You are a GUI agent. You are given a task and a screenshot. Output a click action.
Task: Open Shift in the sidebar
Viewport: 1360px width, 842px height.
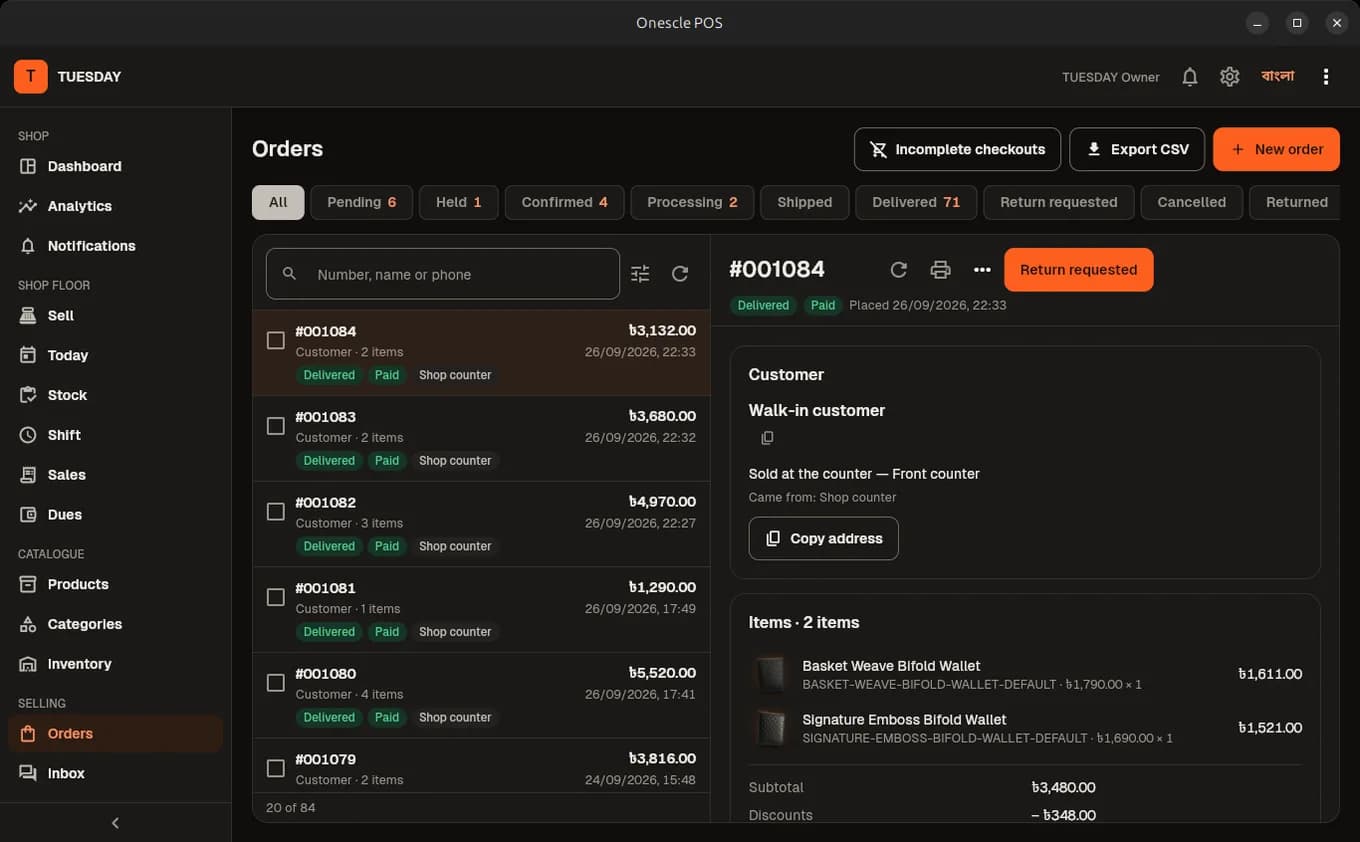[x=115, y=435]
